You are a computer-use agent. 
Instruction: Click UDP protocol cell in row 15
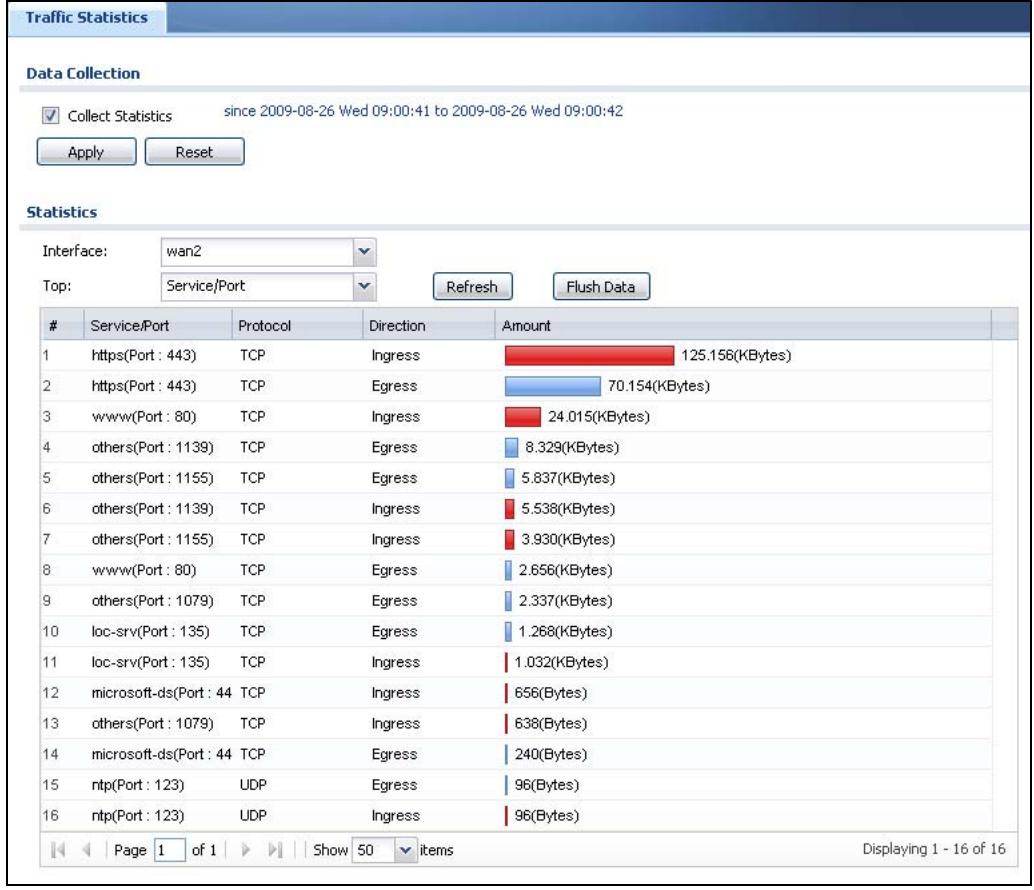(253, 785)
